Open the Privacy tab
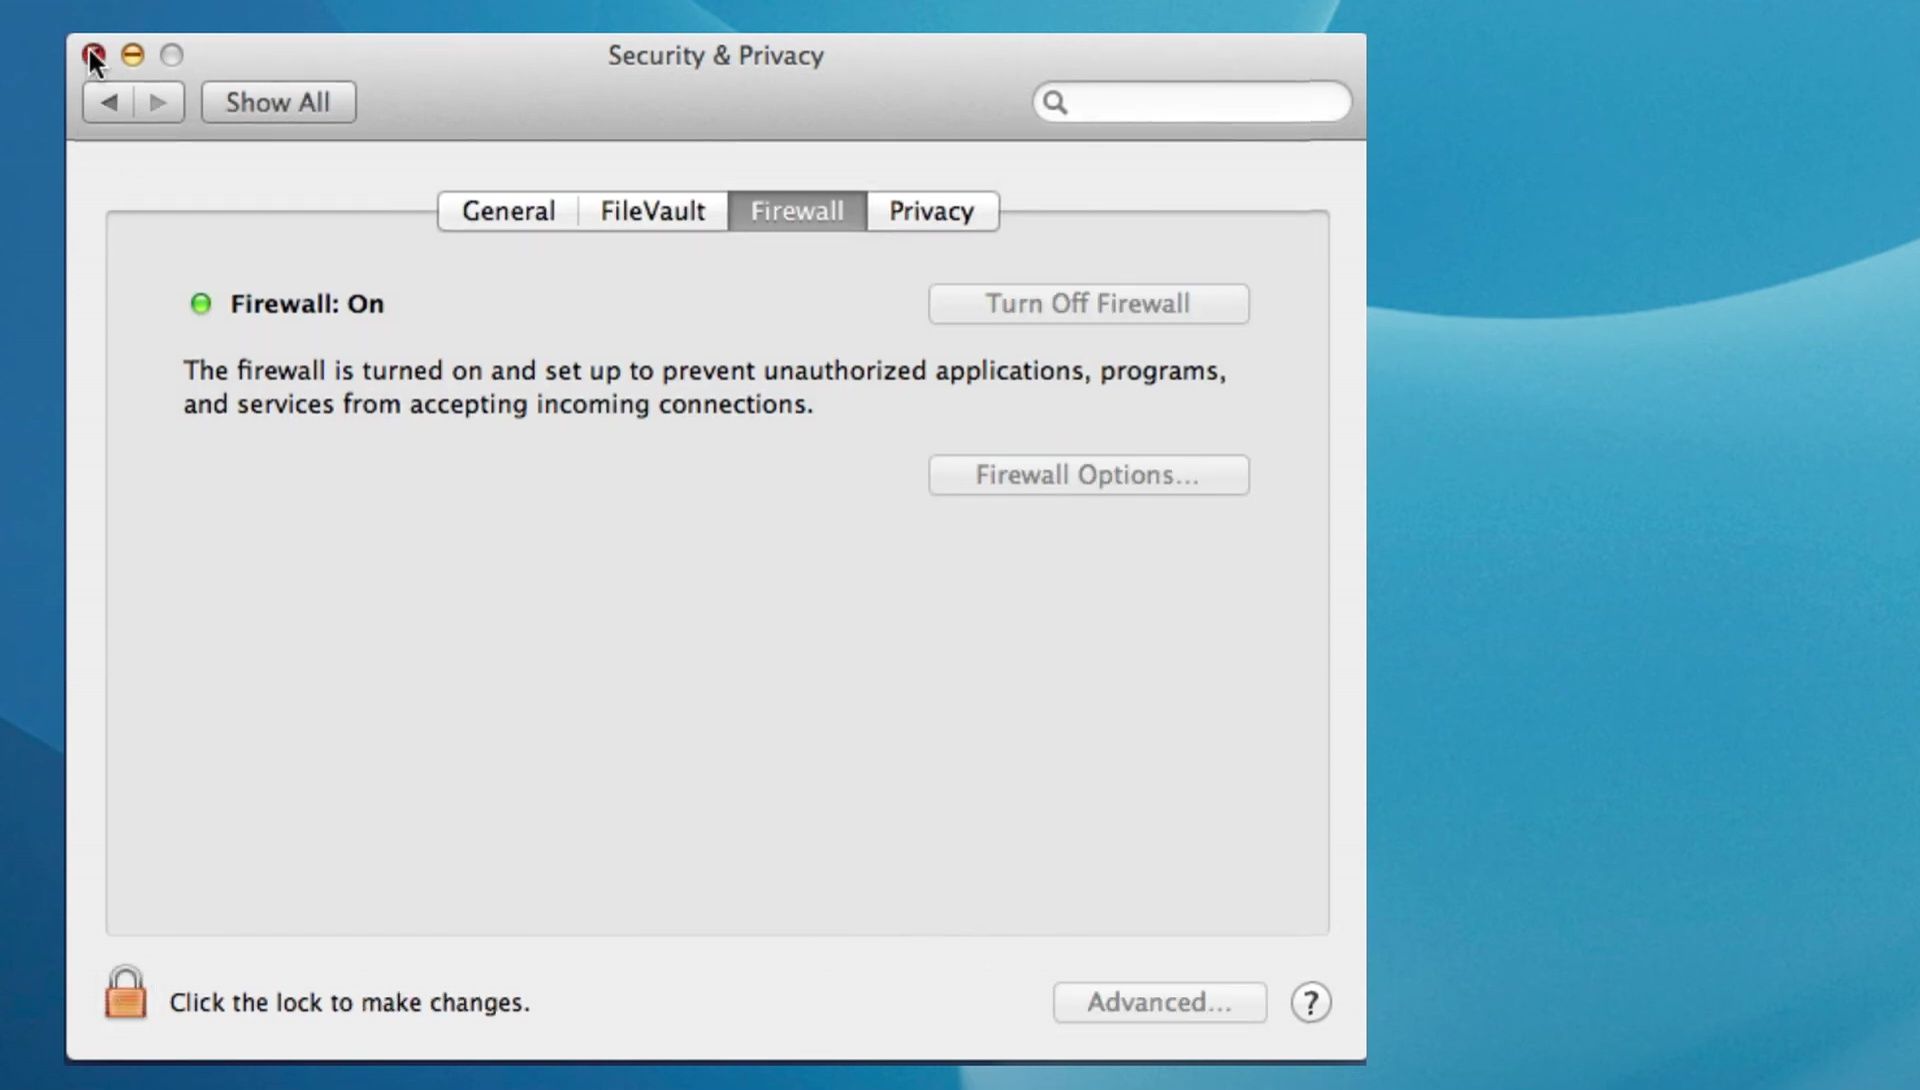This screenshot has width=1920, height=1090. point(932,211)
